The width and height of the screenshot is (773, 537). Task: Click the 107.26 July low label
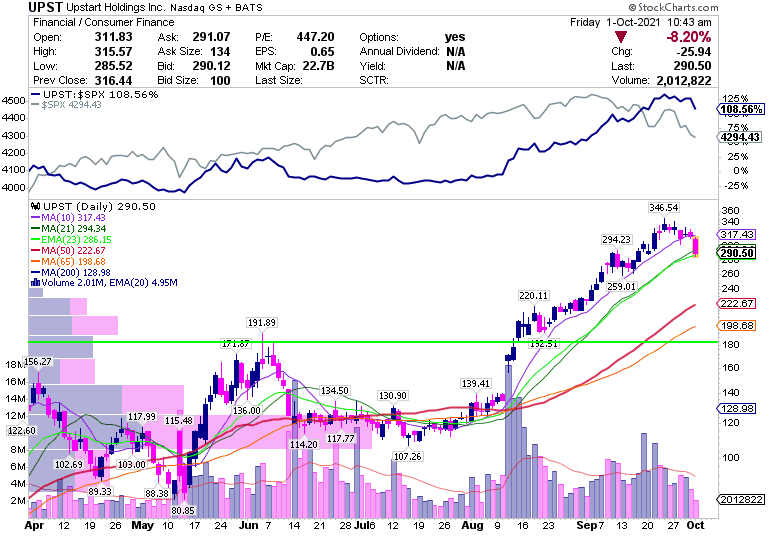tap(408, 456)
